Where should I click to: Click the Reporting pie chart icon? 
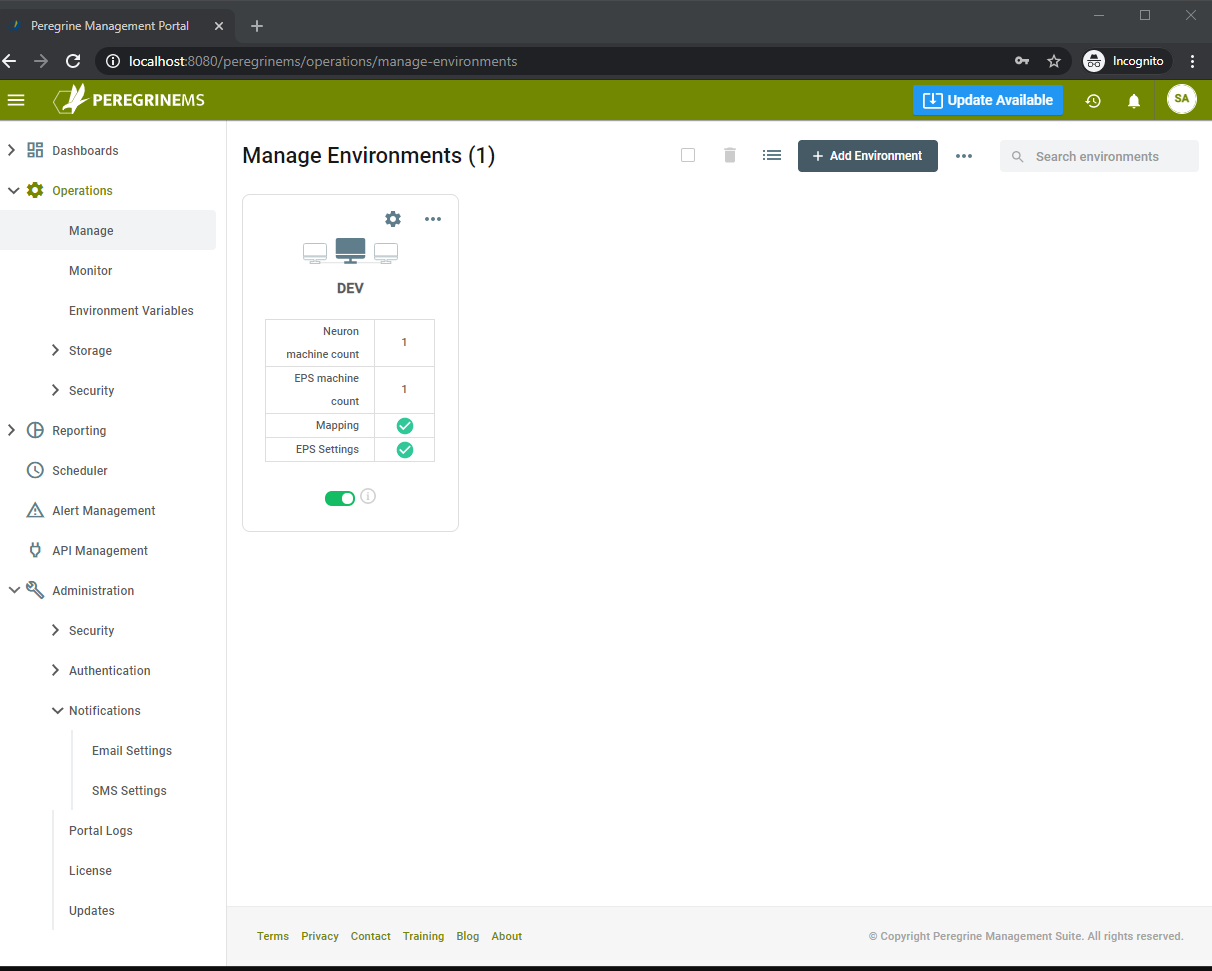pos(35,430)
